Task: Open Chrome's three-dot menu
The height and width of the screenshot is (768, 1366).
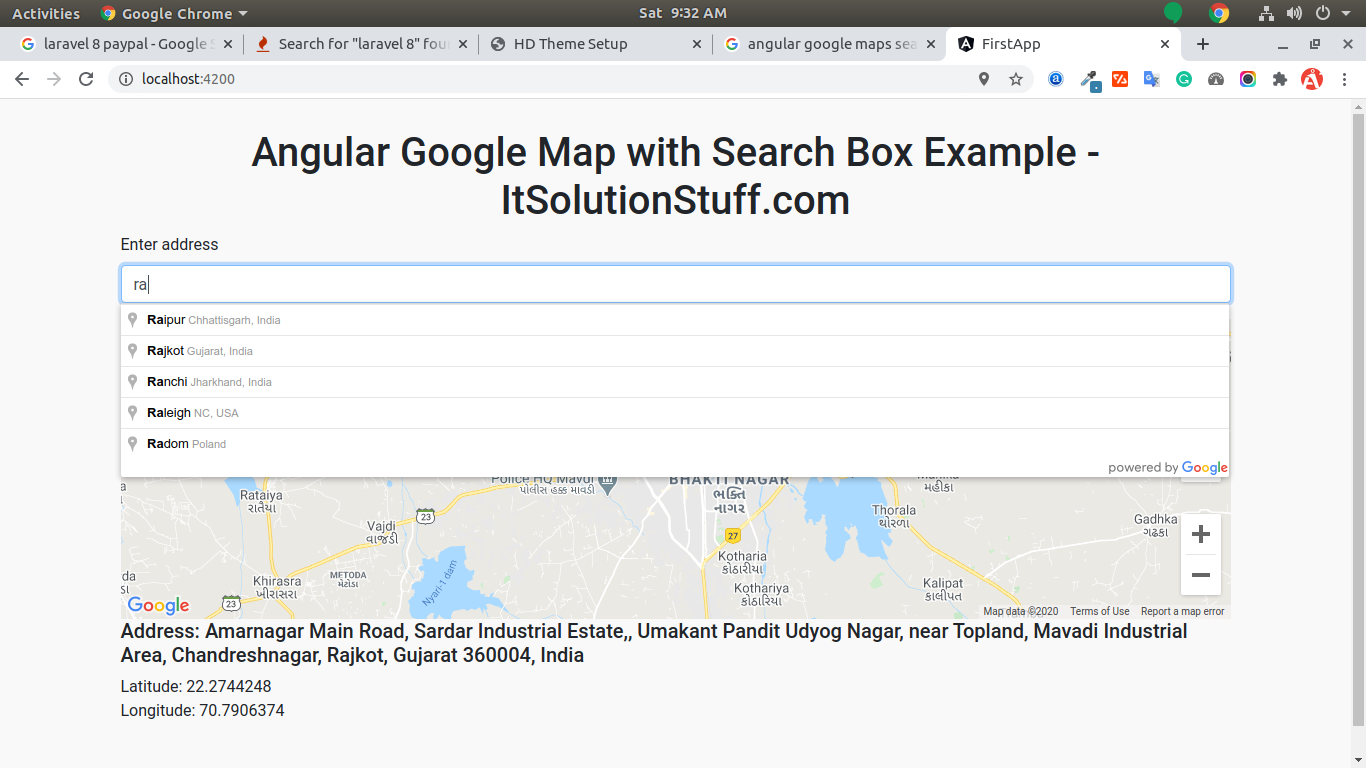Action: click(1344, 79)
